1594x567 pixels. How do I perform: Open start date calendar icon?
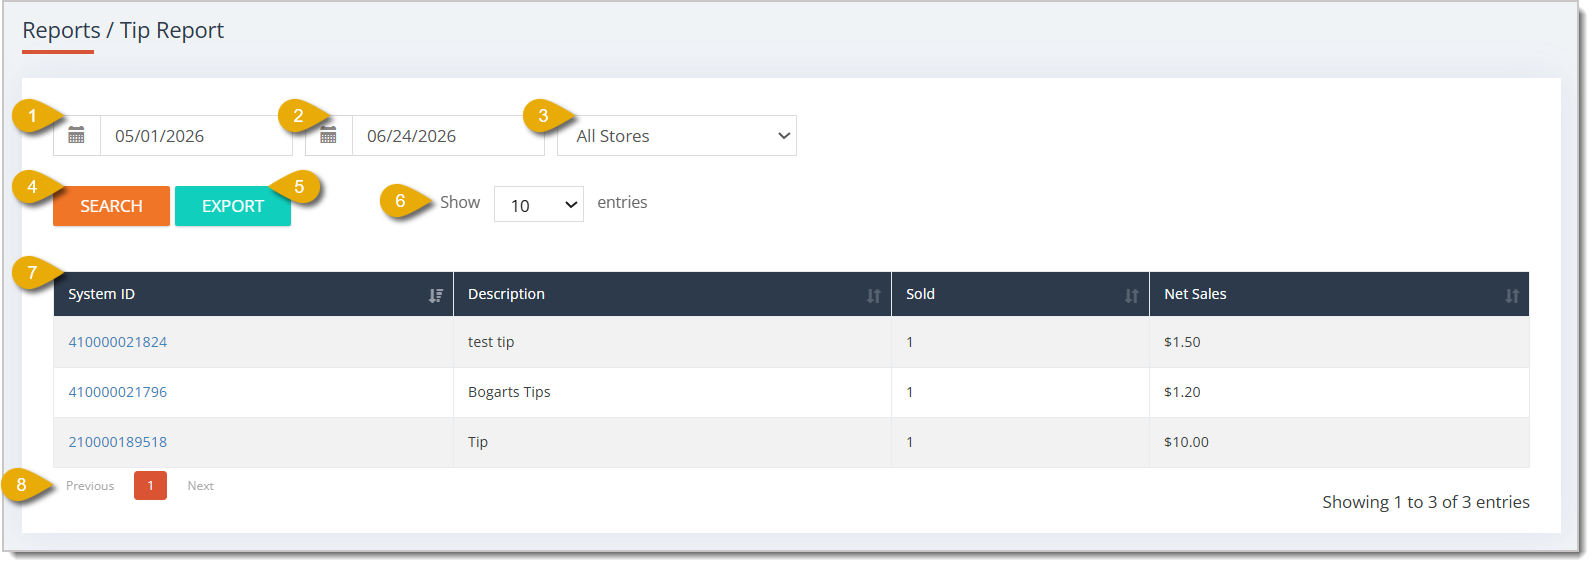coord(77,136)
